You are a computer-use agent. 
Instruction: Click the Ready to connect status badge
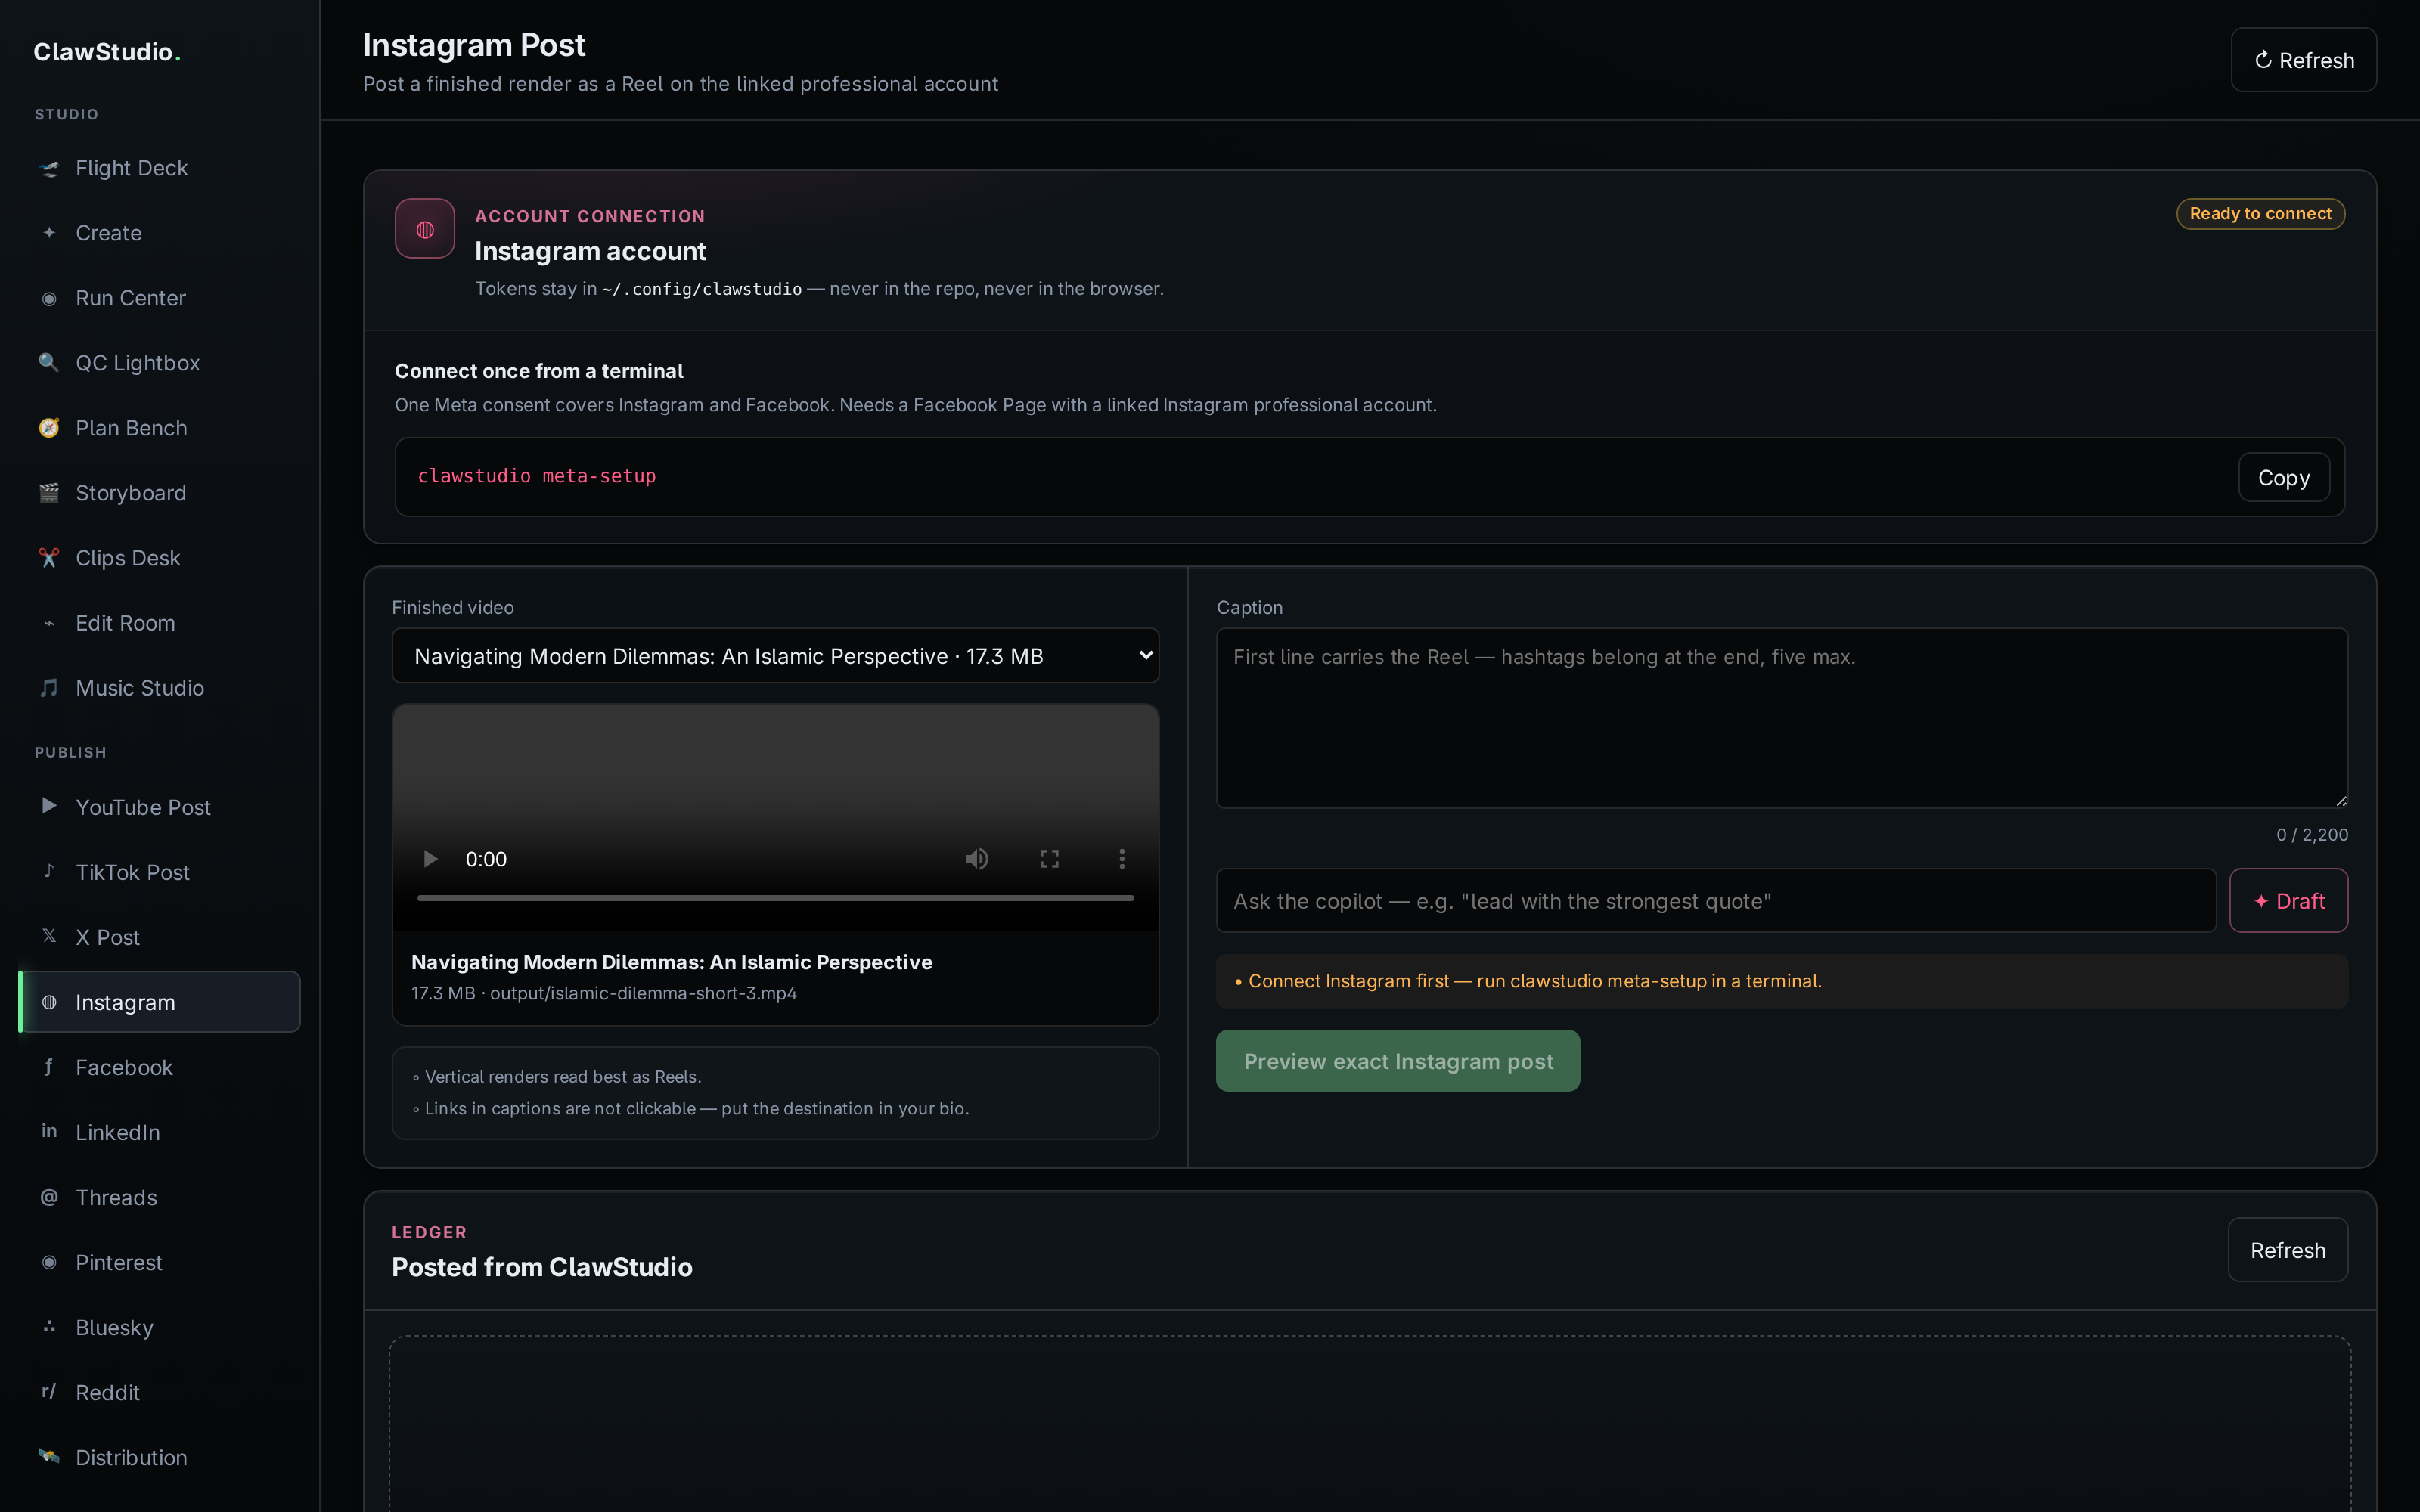coord(2261,213)
